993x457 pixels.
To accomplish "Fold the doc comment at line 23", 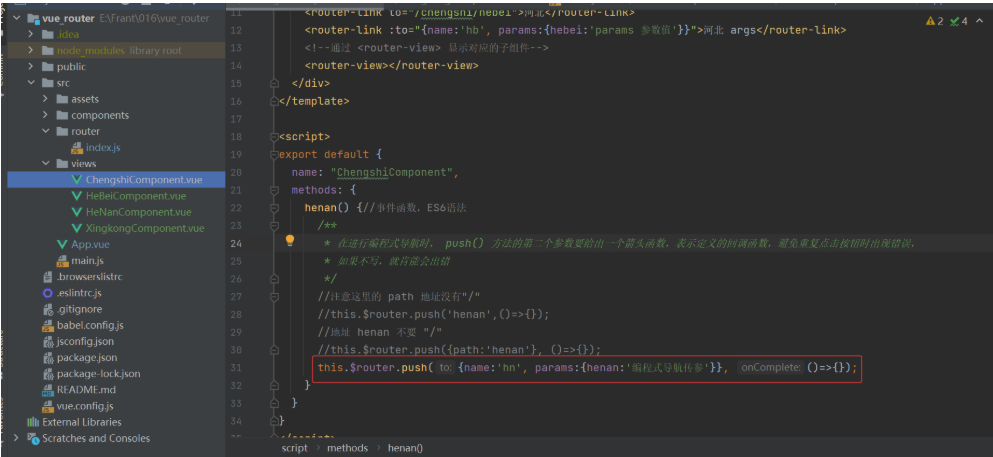I will 274,225.
